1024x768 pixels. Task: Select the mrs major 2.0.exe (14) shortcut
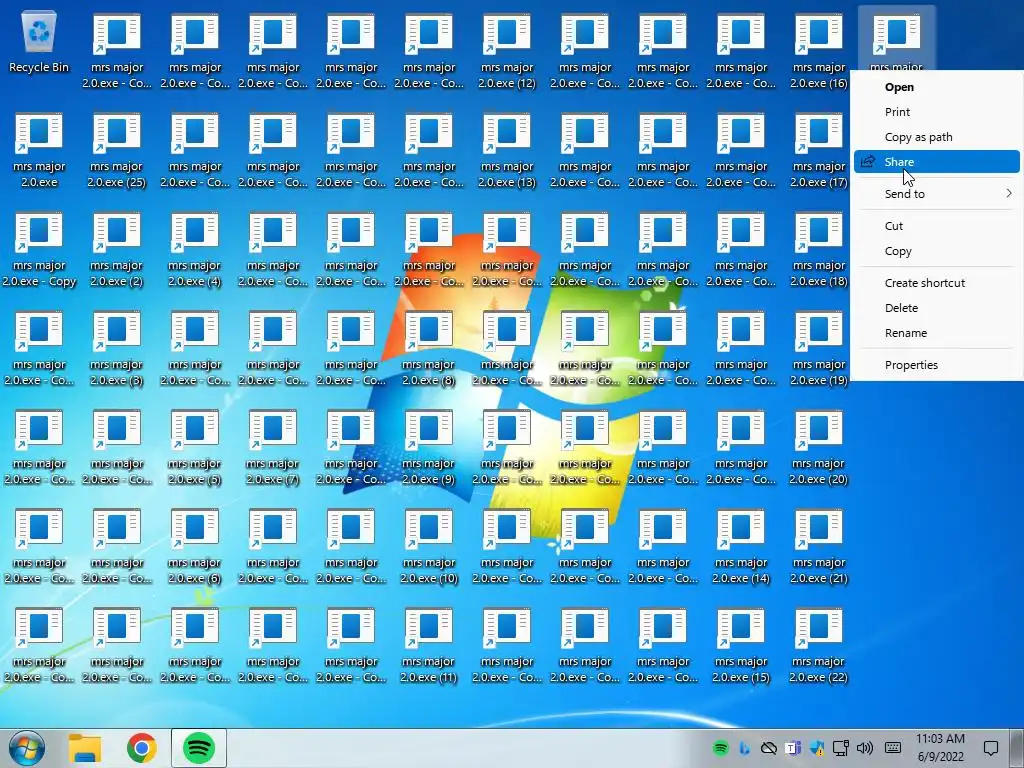741,548
